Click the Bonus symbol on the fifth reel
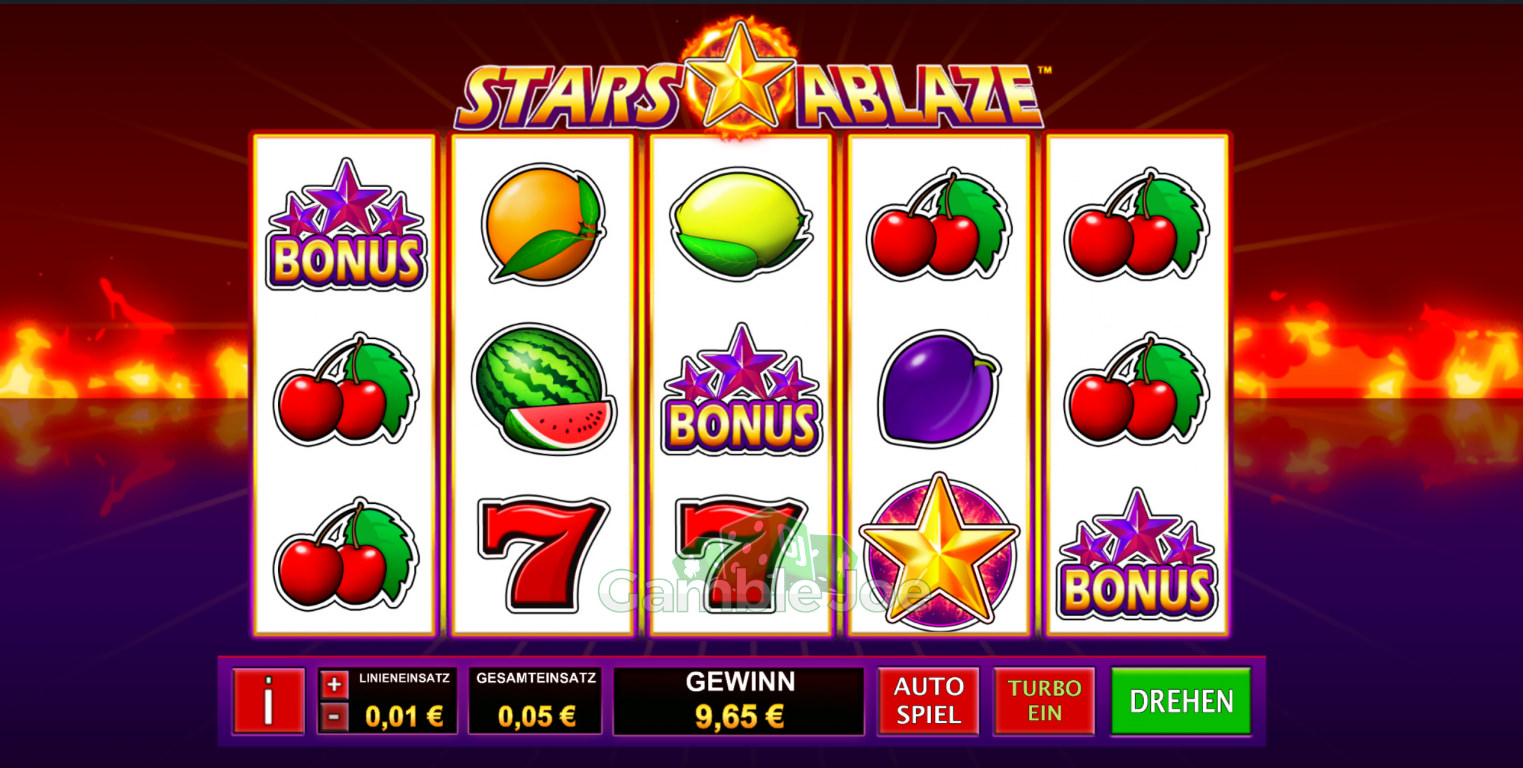The width and height of the screenshot is (1523, 768). click(1137, 554)
